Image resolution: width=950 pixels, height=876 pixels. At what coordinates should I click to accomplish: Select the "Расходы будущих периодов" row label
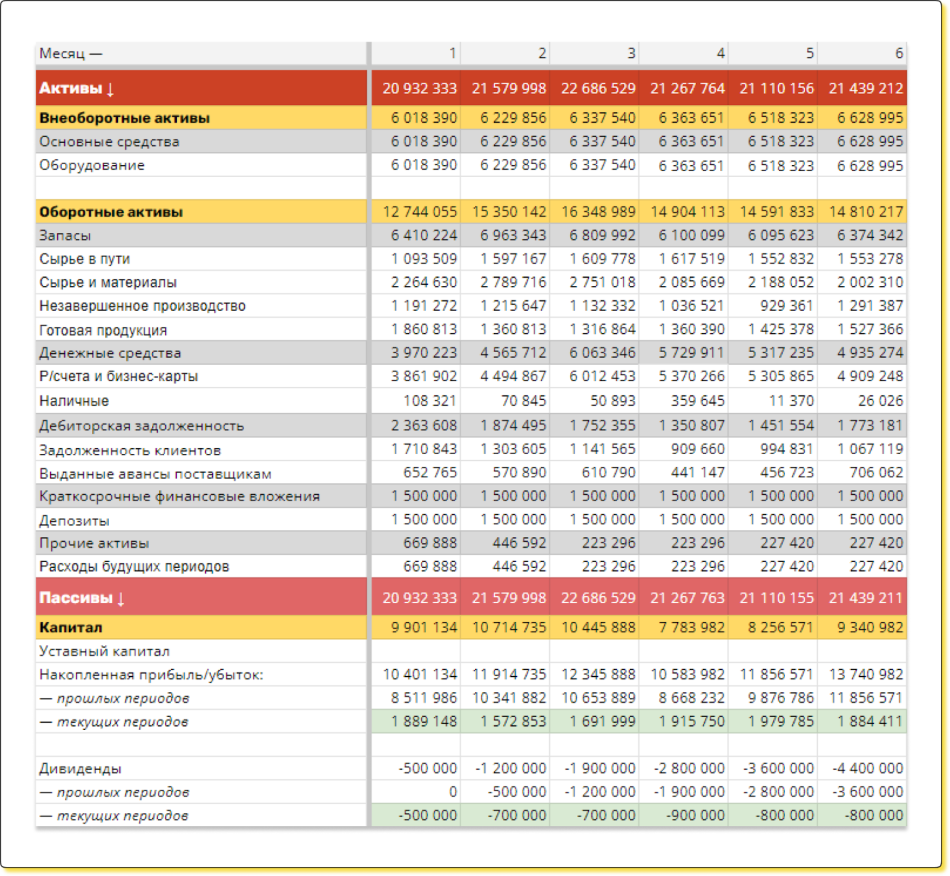[134, 567]
